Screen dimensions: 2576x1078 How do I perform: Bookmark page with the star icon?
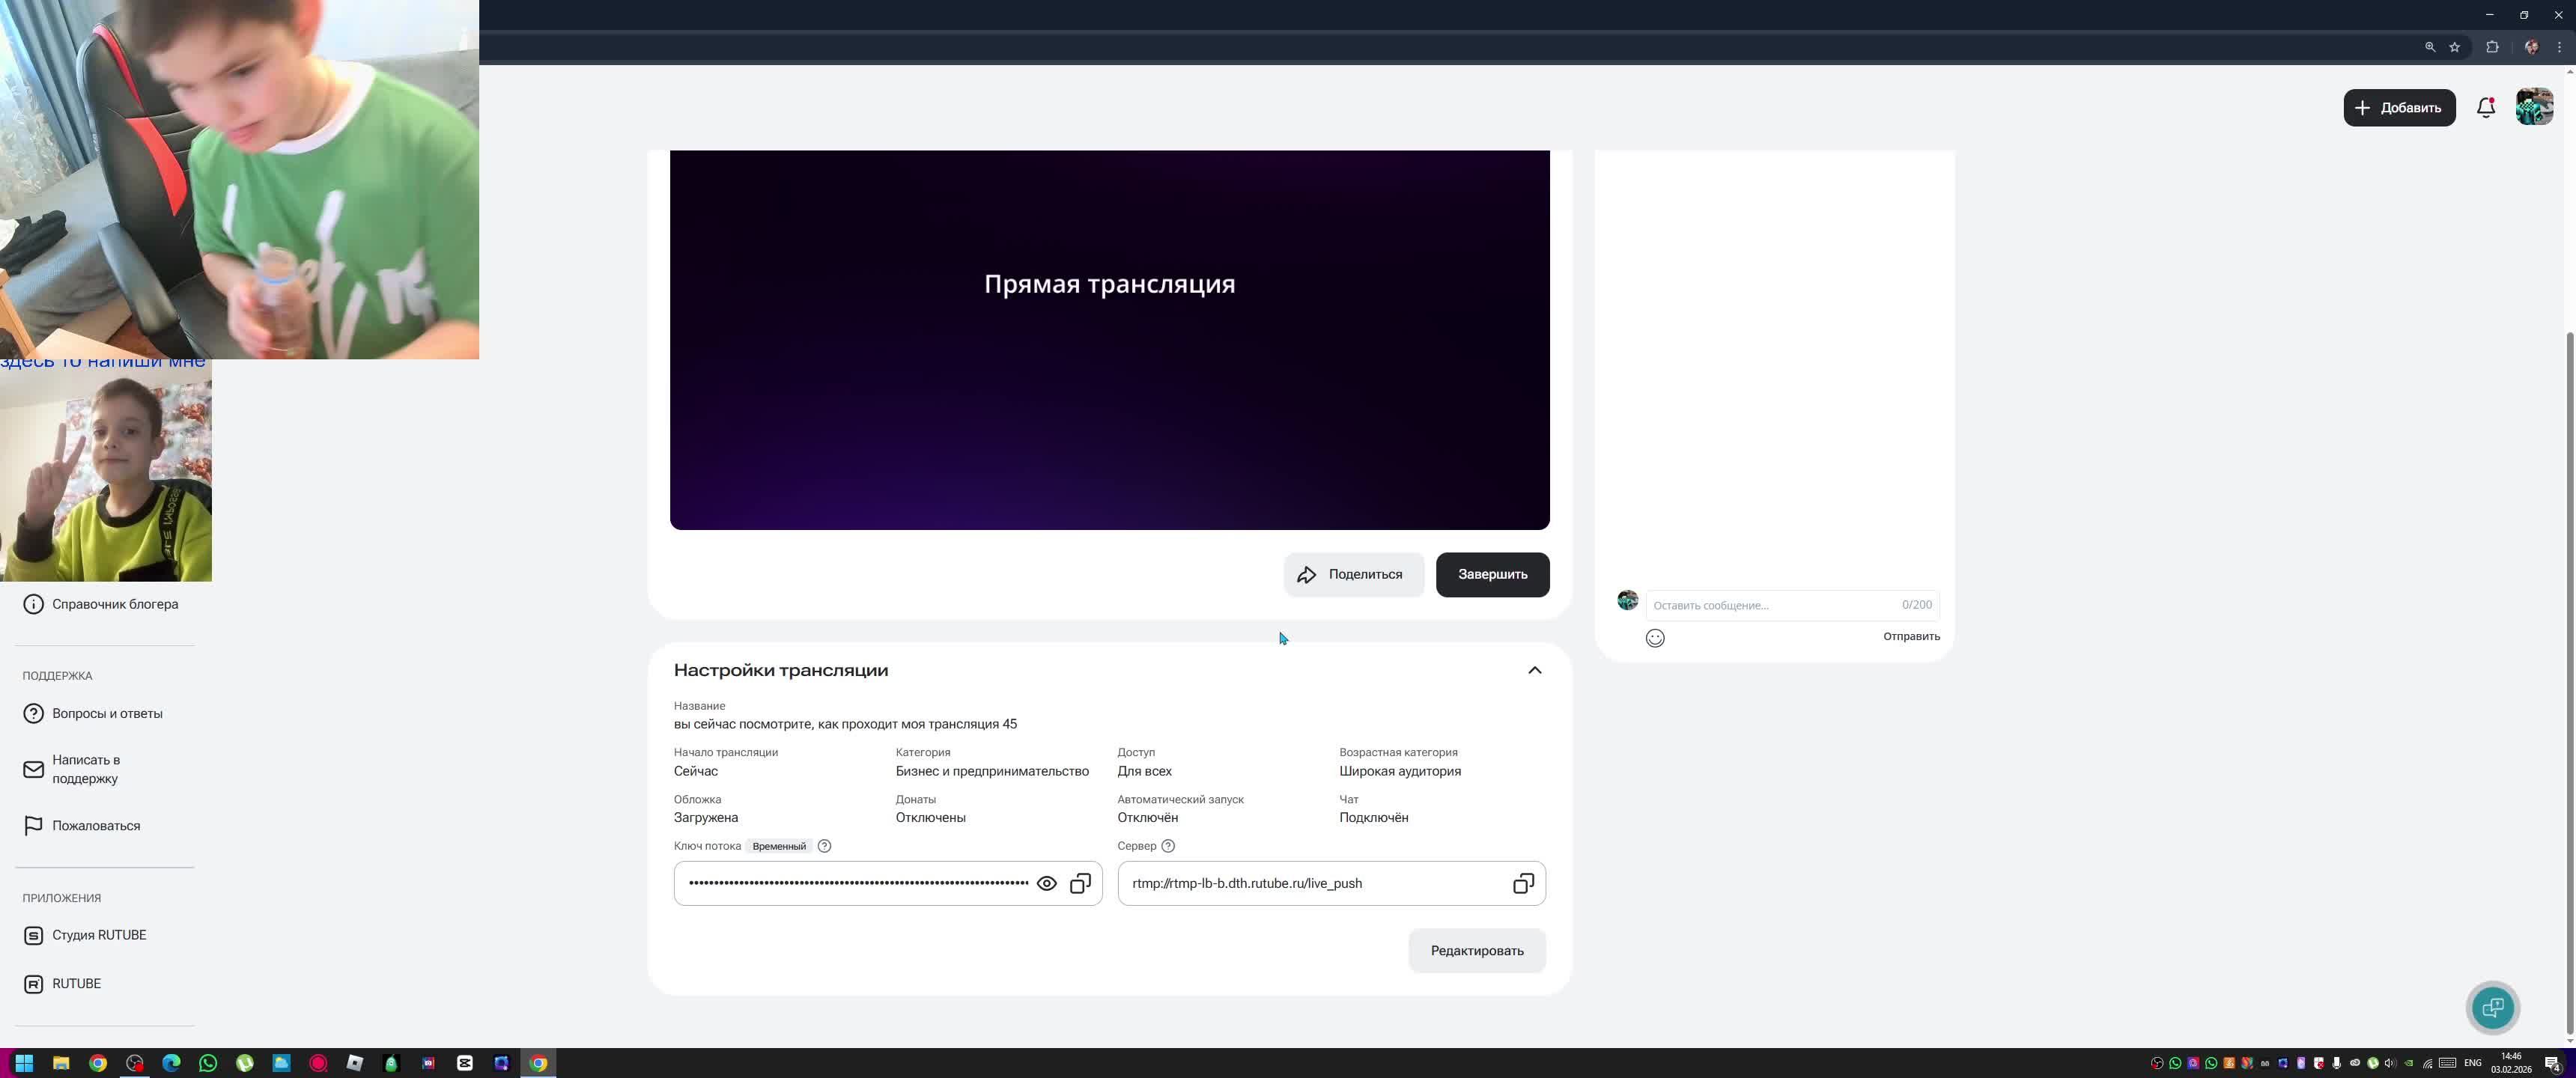pyautogui.click(x=2454, y=47)
